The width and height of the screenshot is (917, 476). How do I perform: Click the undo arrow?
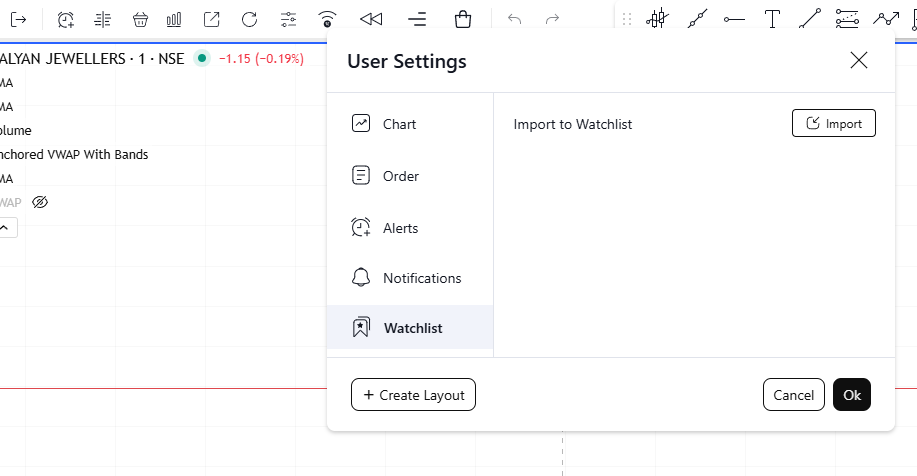(515, 20)
